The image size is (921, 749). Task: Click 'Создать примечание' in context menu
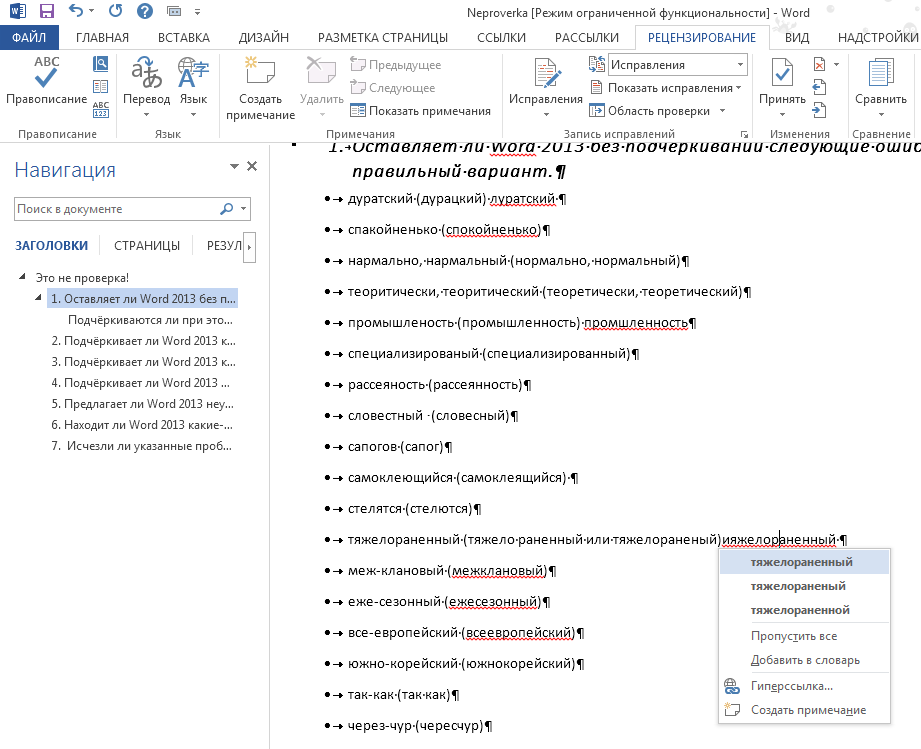[804, 710]
